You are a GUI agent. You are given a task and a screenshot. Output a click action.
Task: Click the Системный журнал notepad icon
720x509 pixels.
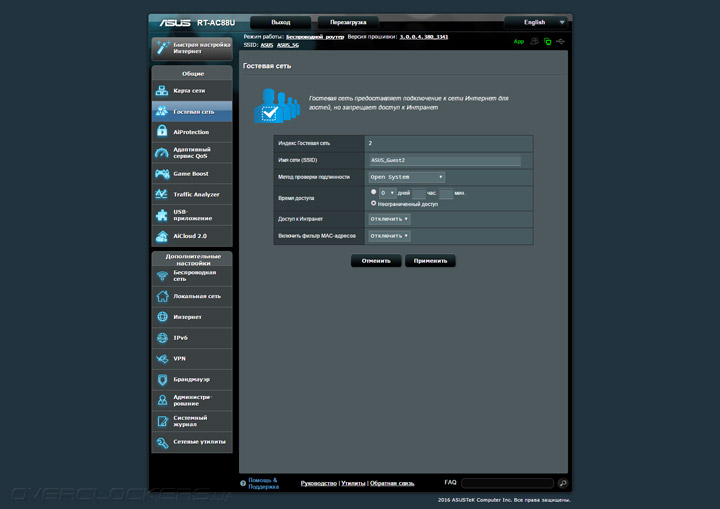point(162,421)
